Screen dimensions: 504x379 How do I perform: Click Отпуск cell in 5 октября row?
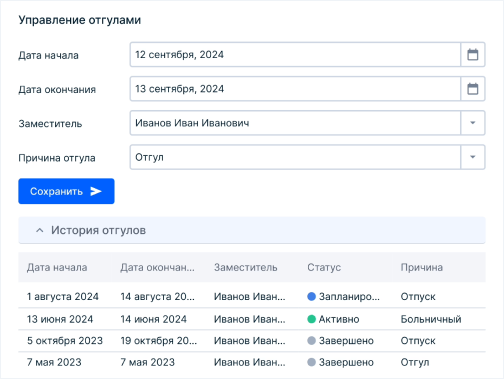click(x=418, y=341)
